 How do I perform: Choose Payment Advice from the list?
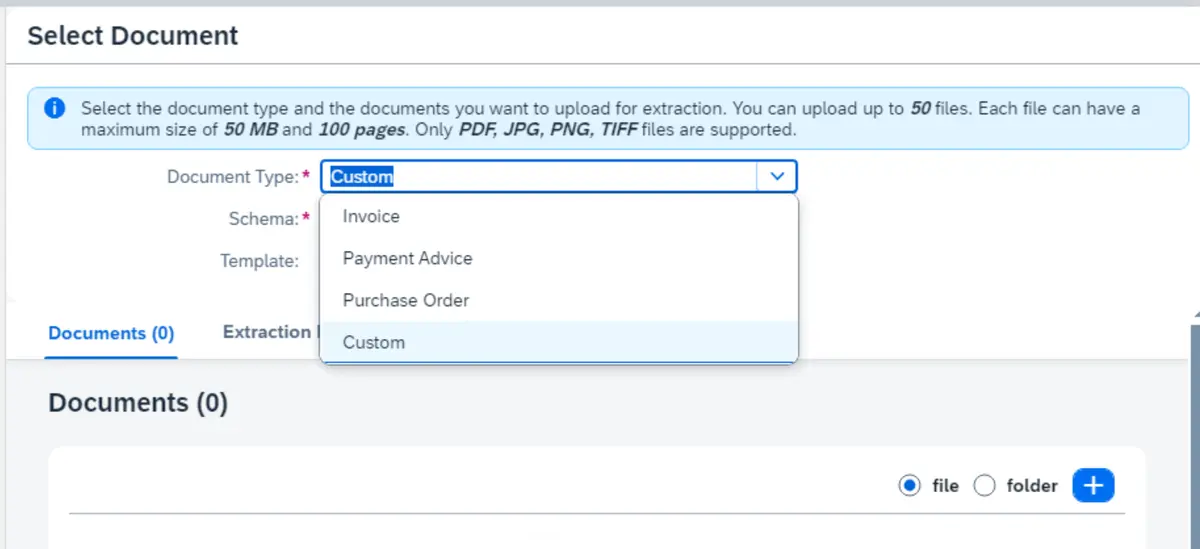pos(407,258)
